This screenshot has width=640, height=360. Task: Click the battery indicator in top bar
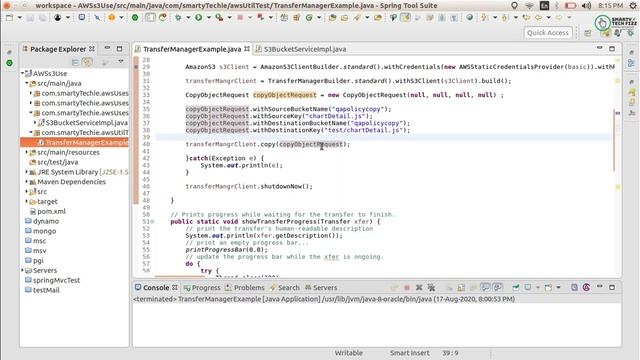coord(571,6)
